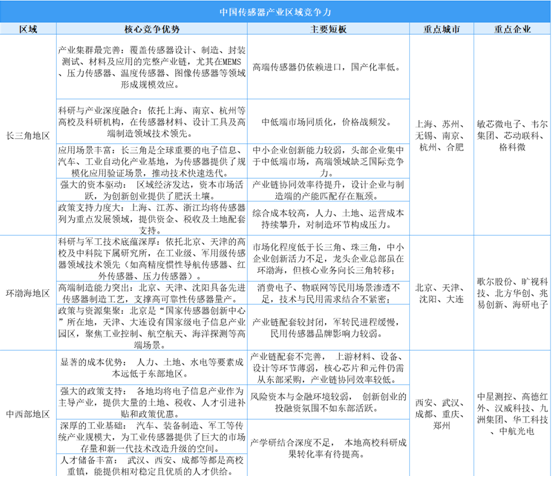The image size is (554, 477).
Task: Click the cell starting 显著的成本优势
Action: tap(152, 368)
